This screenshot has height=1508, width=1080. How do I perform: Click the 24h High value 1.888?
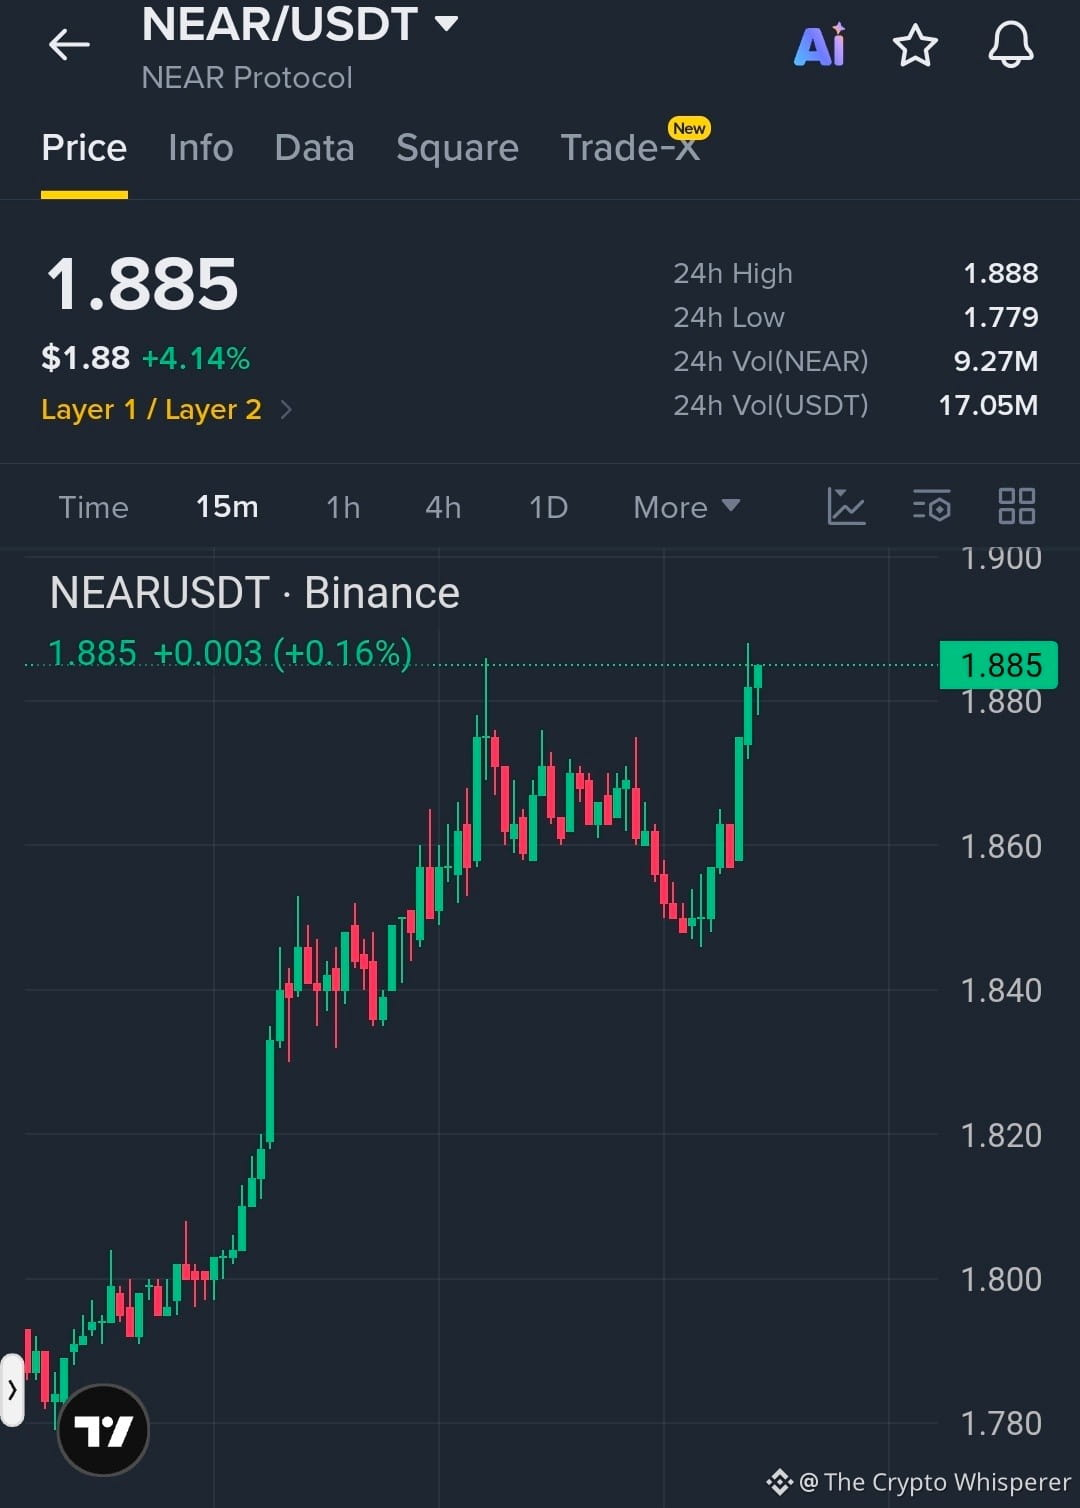tap(1000, 273)
